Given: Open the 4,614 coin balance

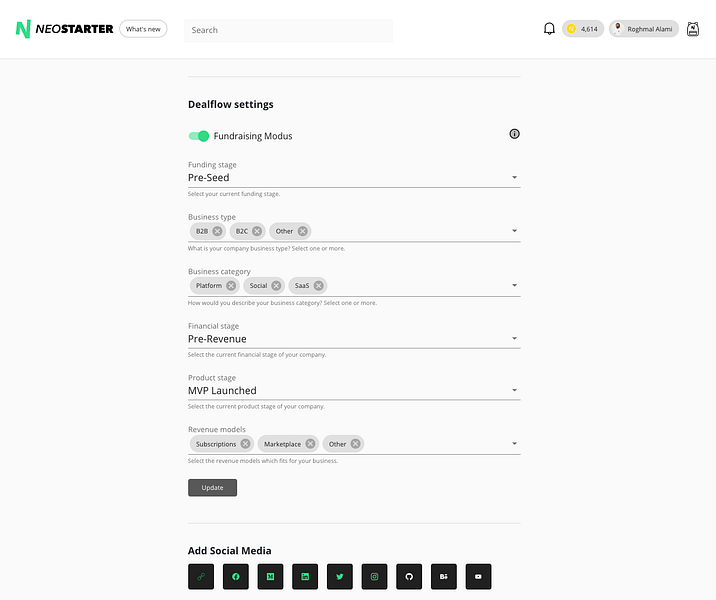Looking at the screenshot, I should (583, 29).
